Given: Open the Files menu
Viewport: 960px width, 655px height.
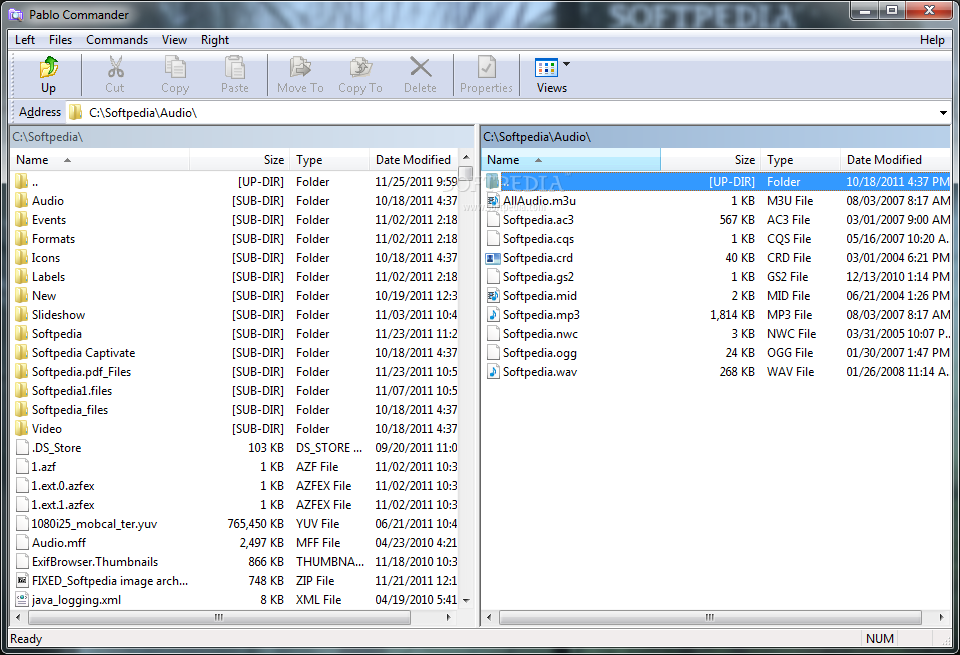Looking at the screenshot, I should 60,40.
